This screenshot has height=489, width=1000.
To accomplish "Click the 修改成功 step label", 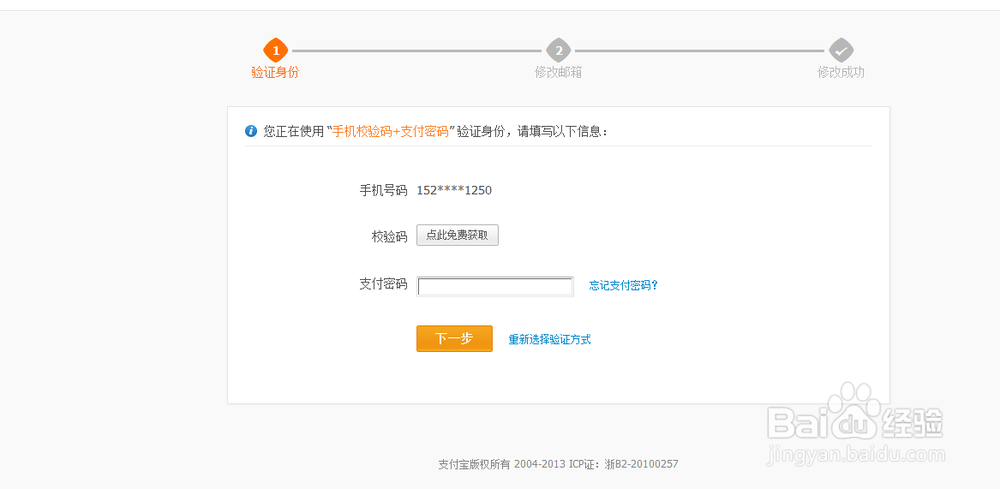I will click(841, 72).
